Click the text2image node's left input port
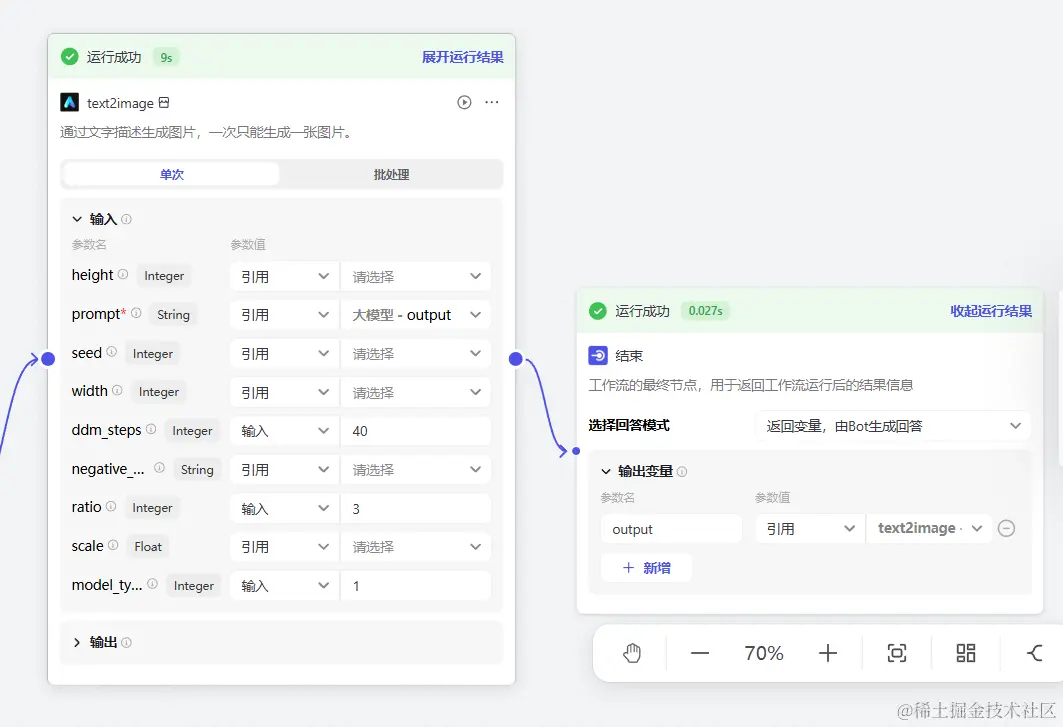 (47, 358)
